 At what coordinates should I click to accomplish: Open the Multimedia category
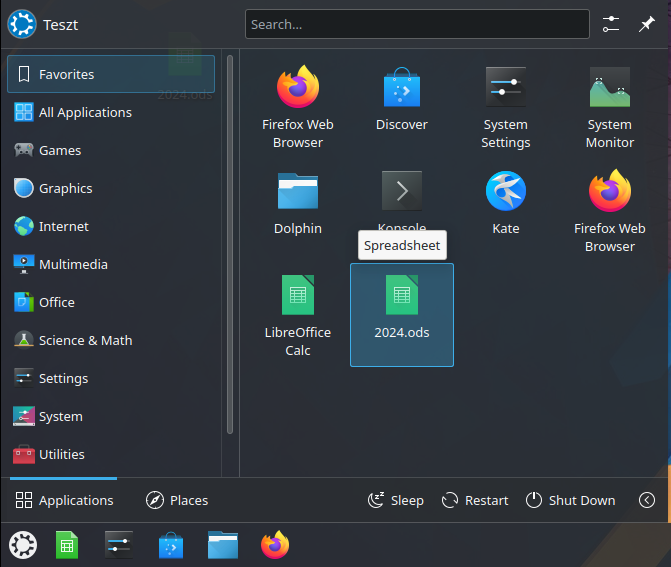(x=111, y=264)
